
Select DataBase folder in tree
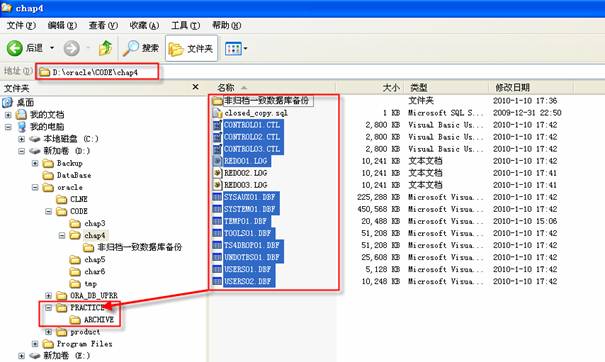point(74,175)
